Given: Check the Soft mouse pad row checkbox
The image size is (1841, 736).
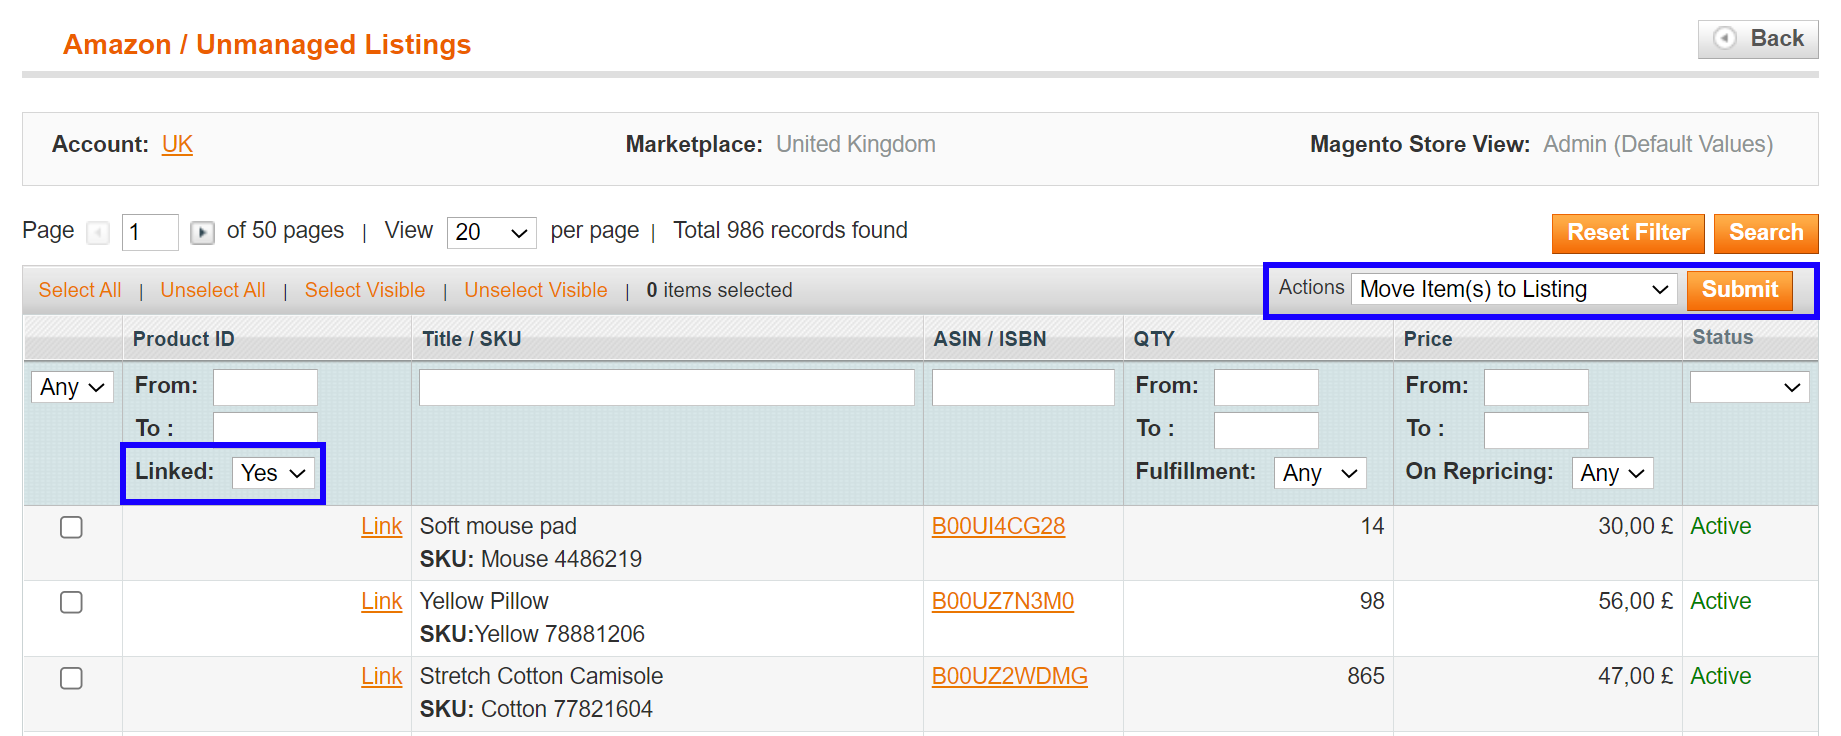Looking at the screenshot, I should coord(71,527).
